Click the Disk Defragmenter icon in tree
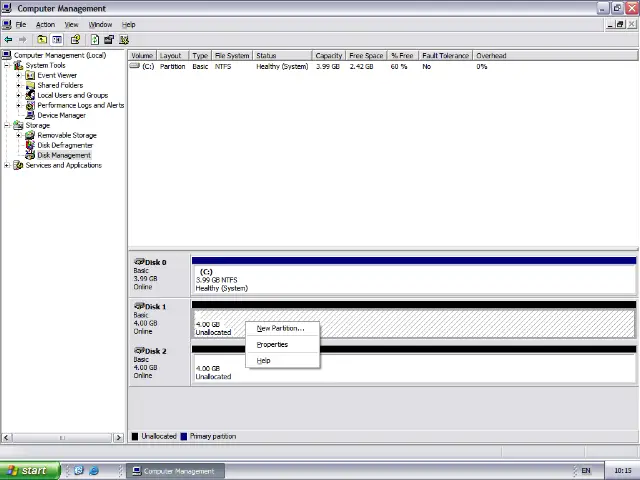This screenshot has width=640, height=480. 30,145
